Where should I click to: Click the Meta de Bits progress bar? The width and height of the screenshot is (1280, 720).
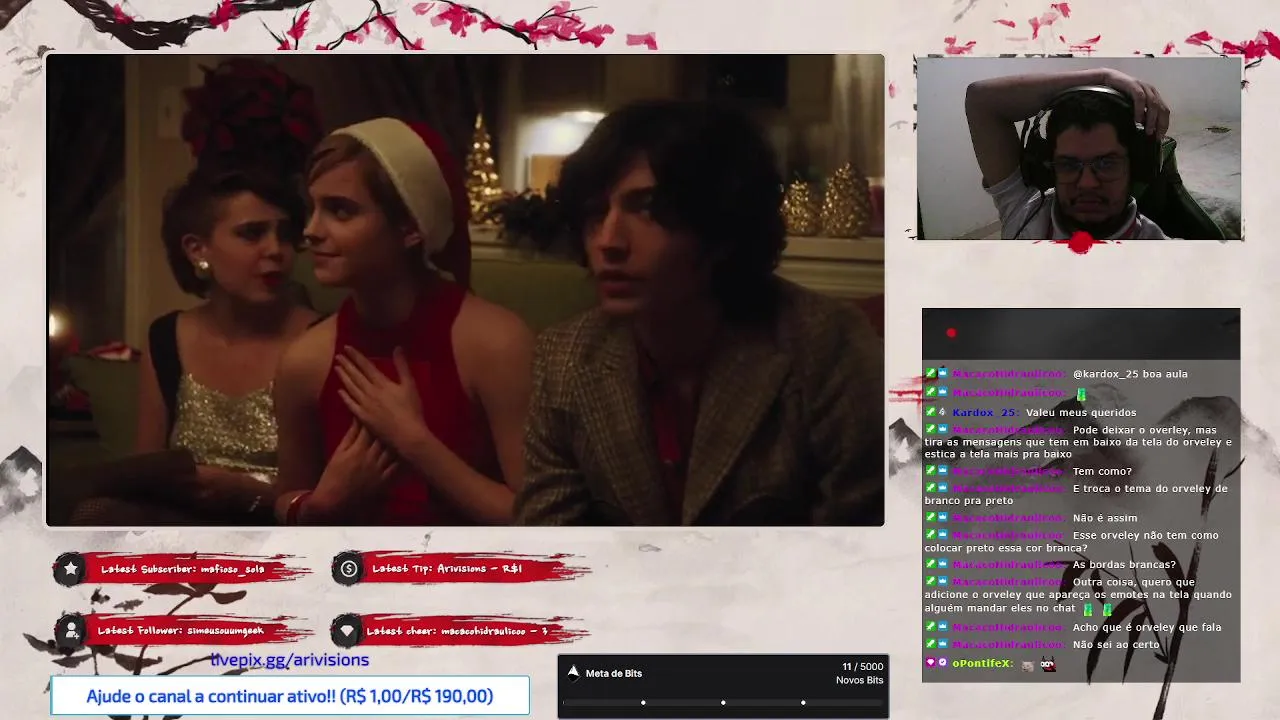[x=723, y=702]
